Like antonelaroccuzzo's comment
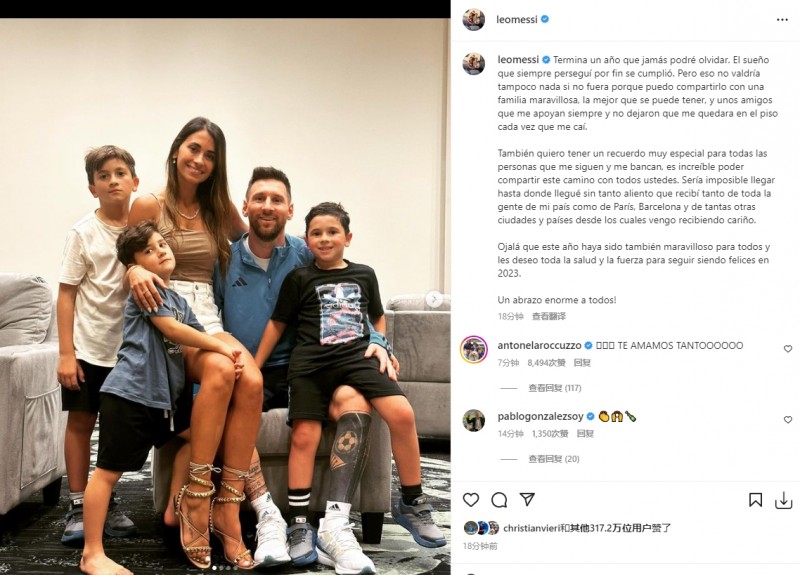The height and width of the screenshot is (575, 800). [788, 349]
